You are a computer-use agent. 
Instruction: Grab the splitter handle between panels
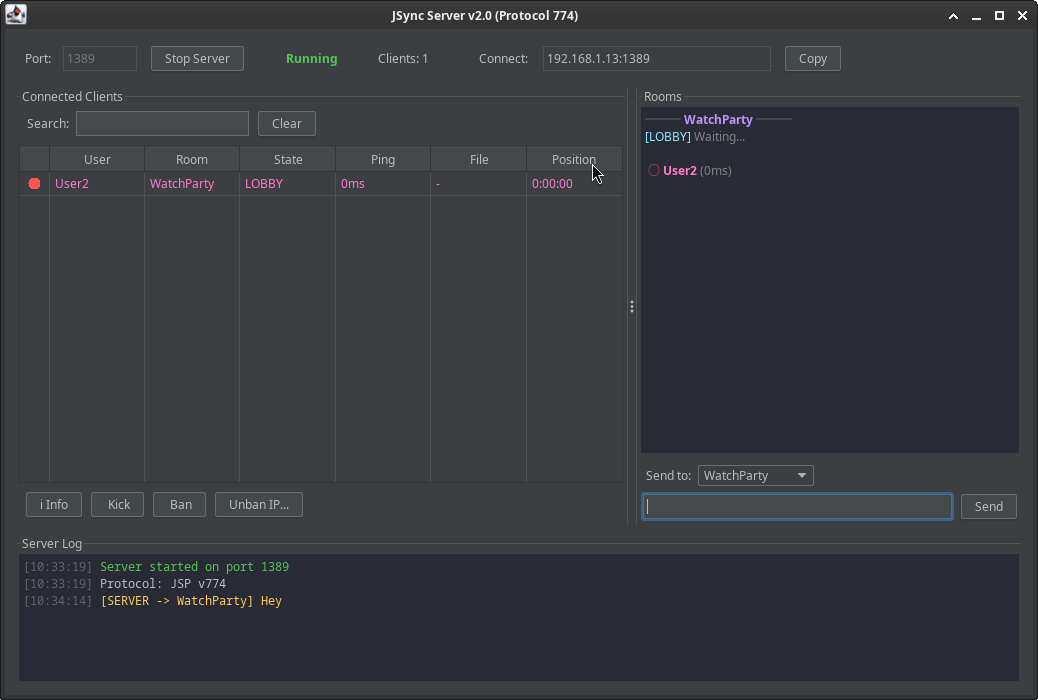pos(632,307)
